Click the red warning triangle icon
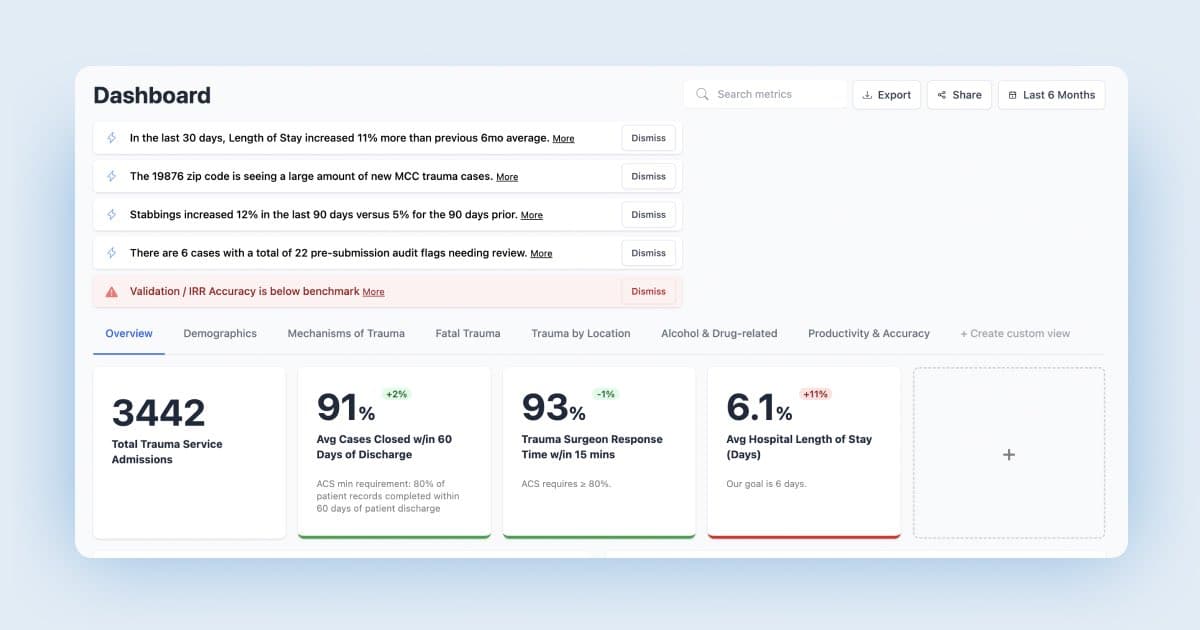The width and height of the screenshot is (1200, 630). point(112,292)
